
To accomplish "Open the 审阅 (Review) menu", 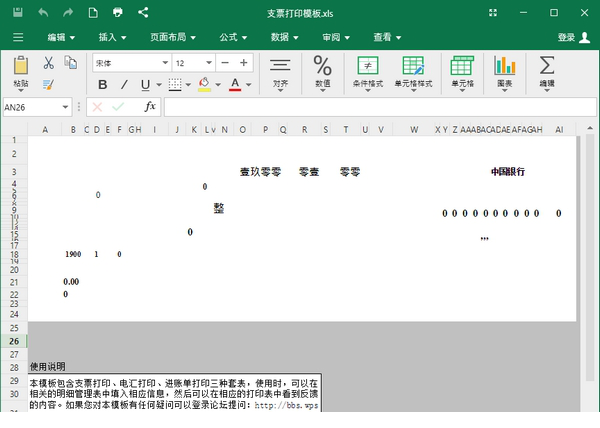I will 336,37.
